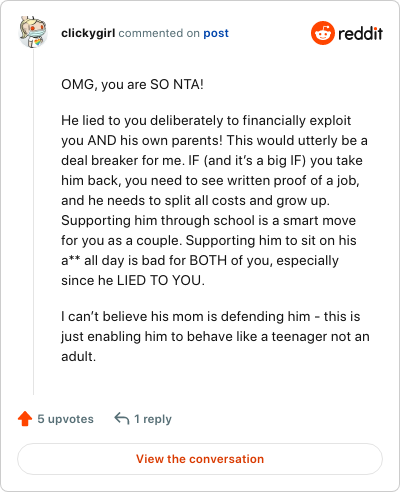
Task: Click the clickygirl avatar image
Action: 33,32
